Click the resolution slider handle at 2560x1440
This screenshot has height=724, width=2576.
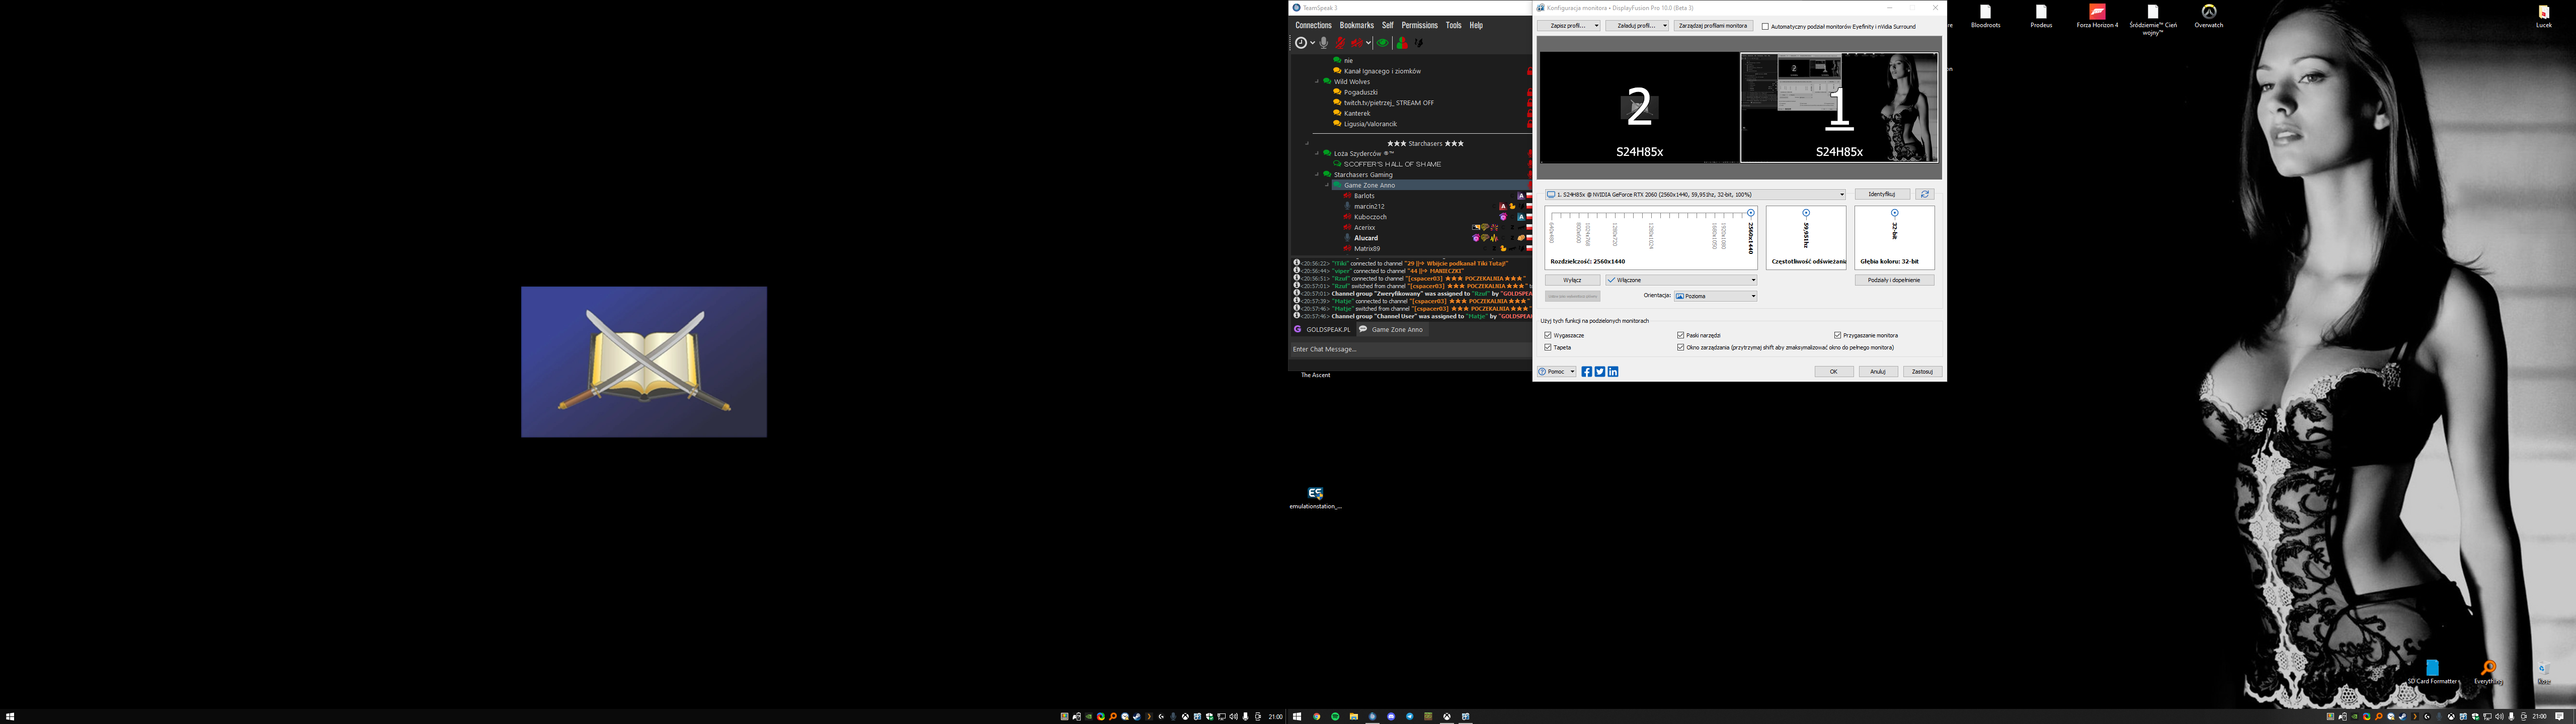(x=1750, y=213)
